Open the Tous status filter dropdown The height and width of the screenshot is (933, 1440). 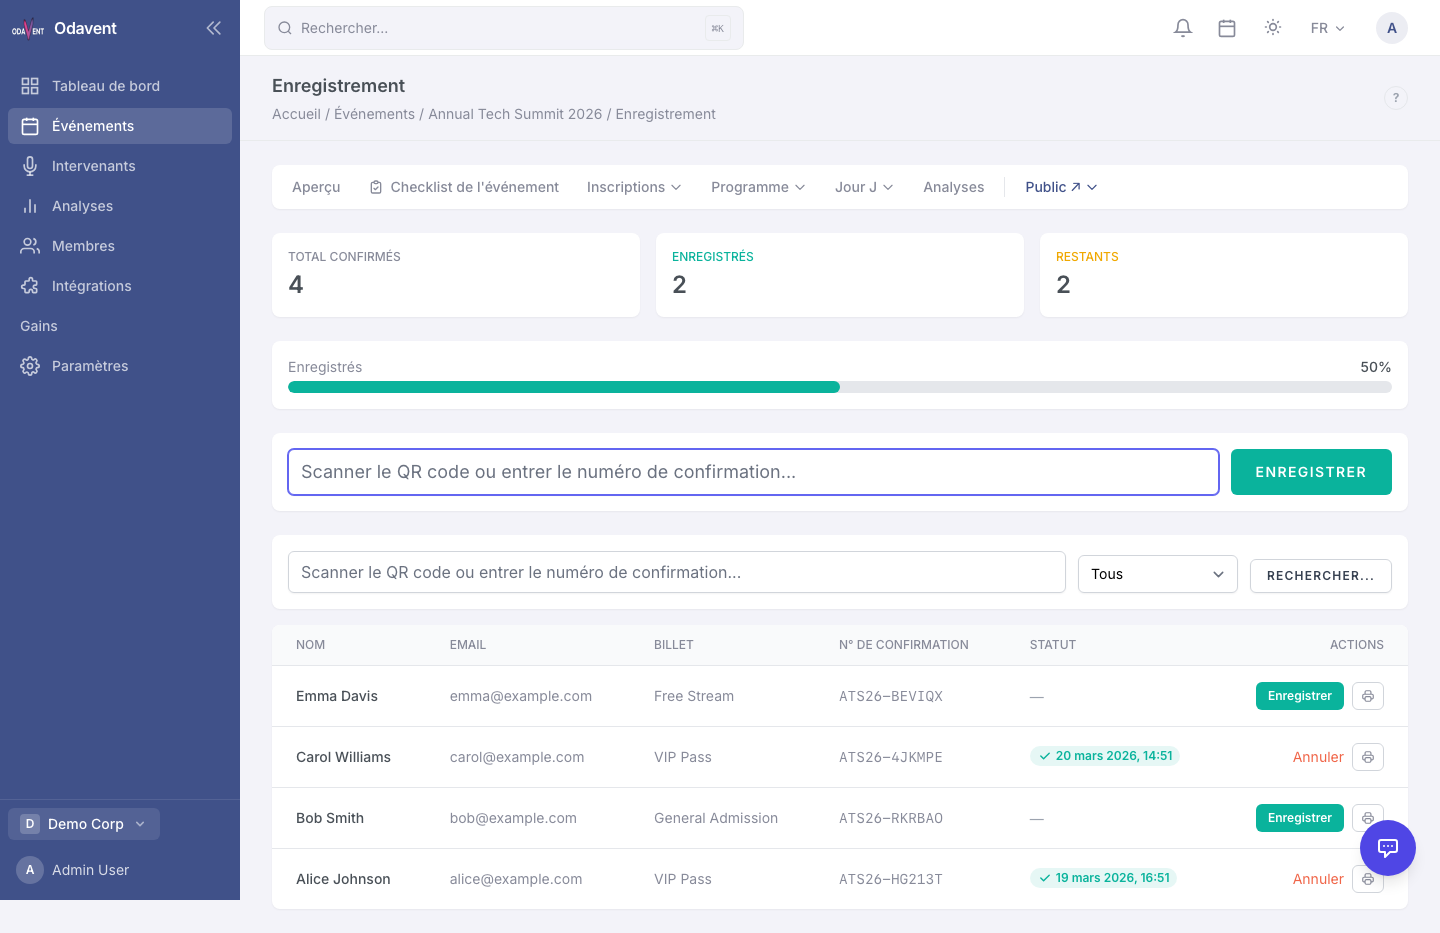[x=1158, y=574]
